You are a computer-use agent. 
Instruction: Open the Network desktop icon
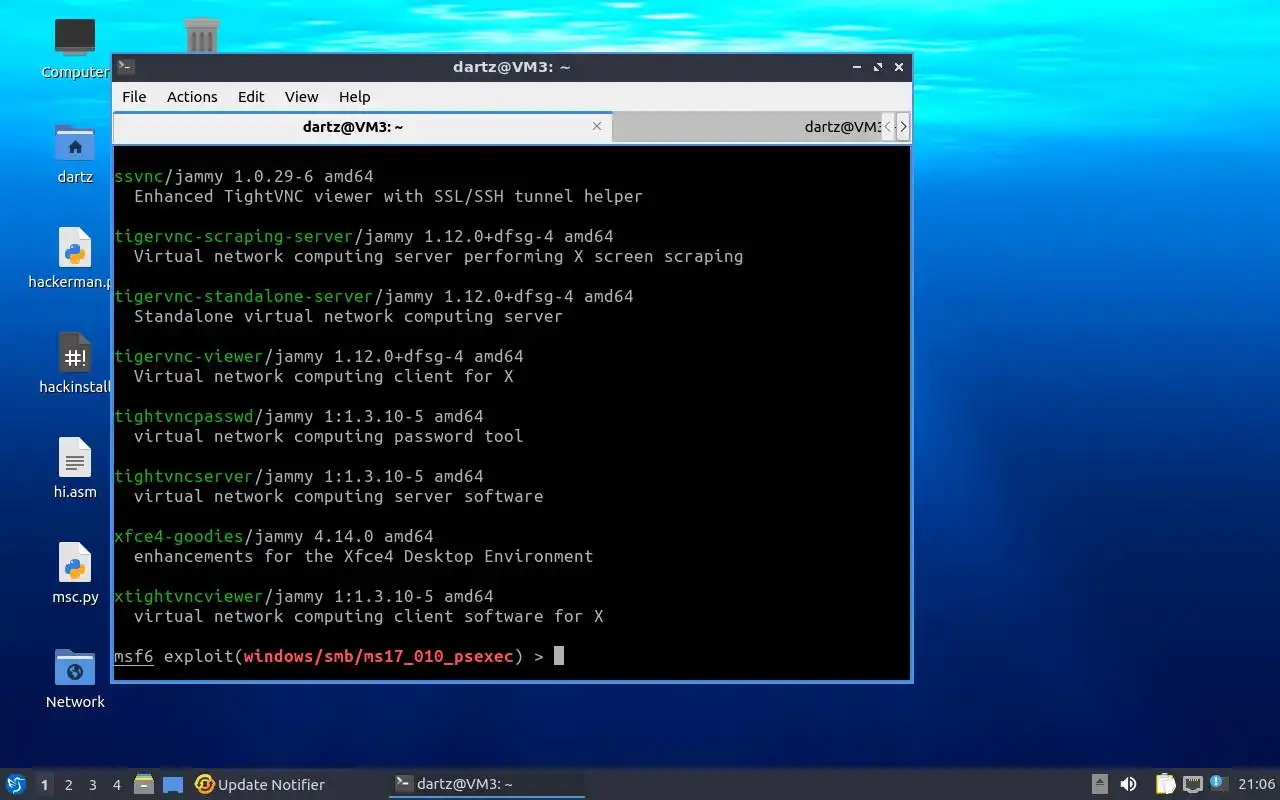point(75,667)
